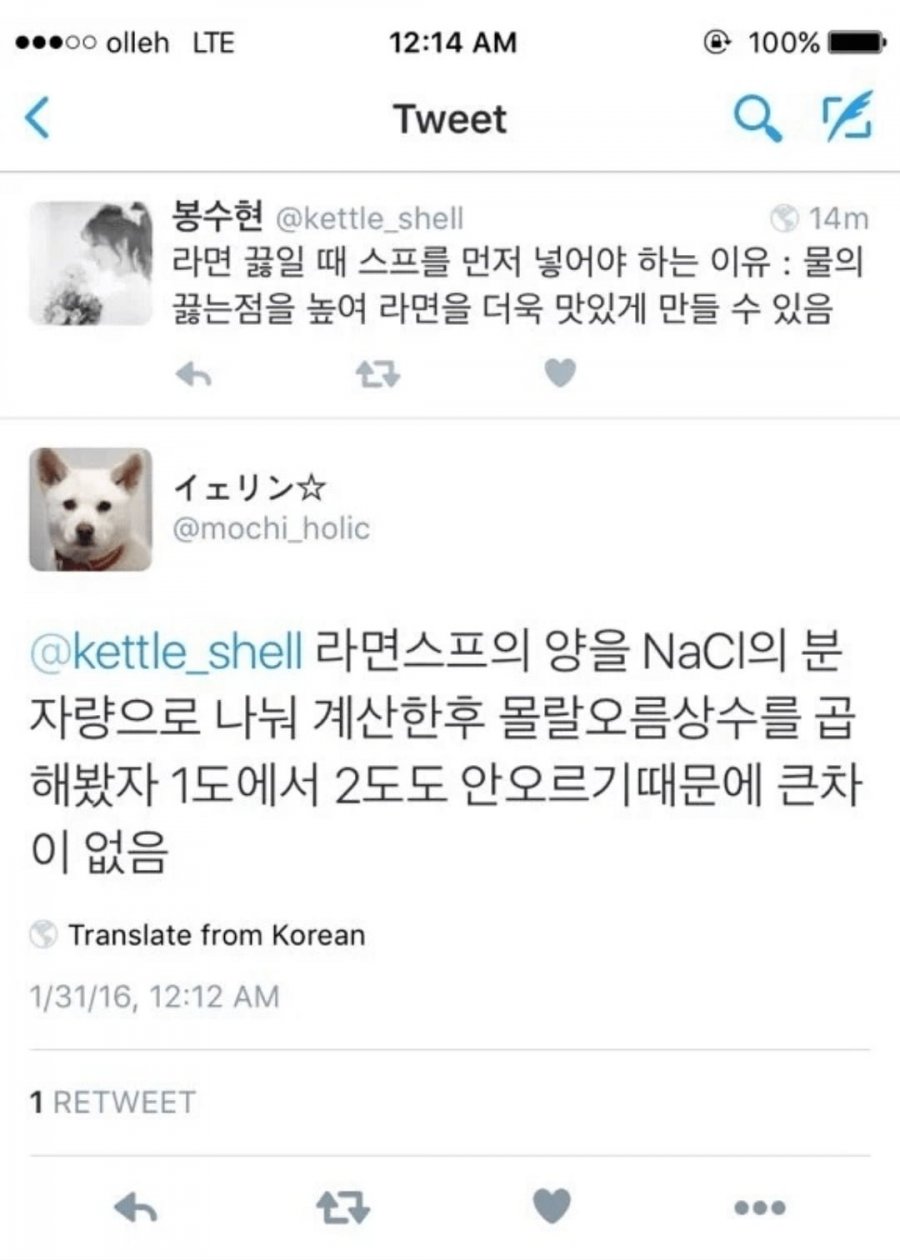Compose a new tweet with the quill icon
Viewport: 900px width, 1260px height.
[847, 115]
